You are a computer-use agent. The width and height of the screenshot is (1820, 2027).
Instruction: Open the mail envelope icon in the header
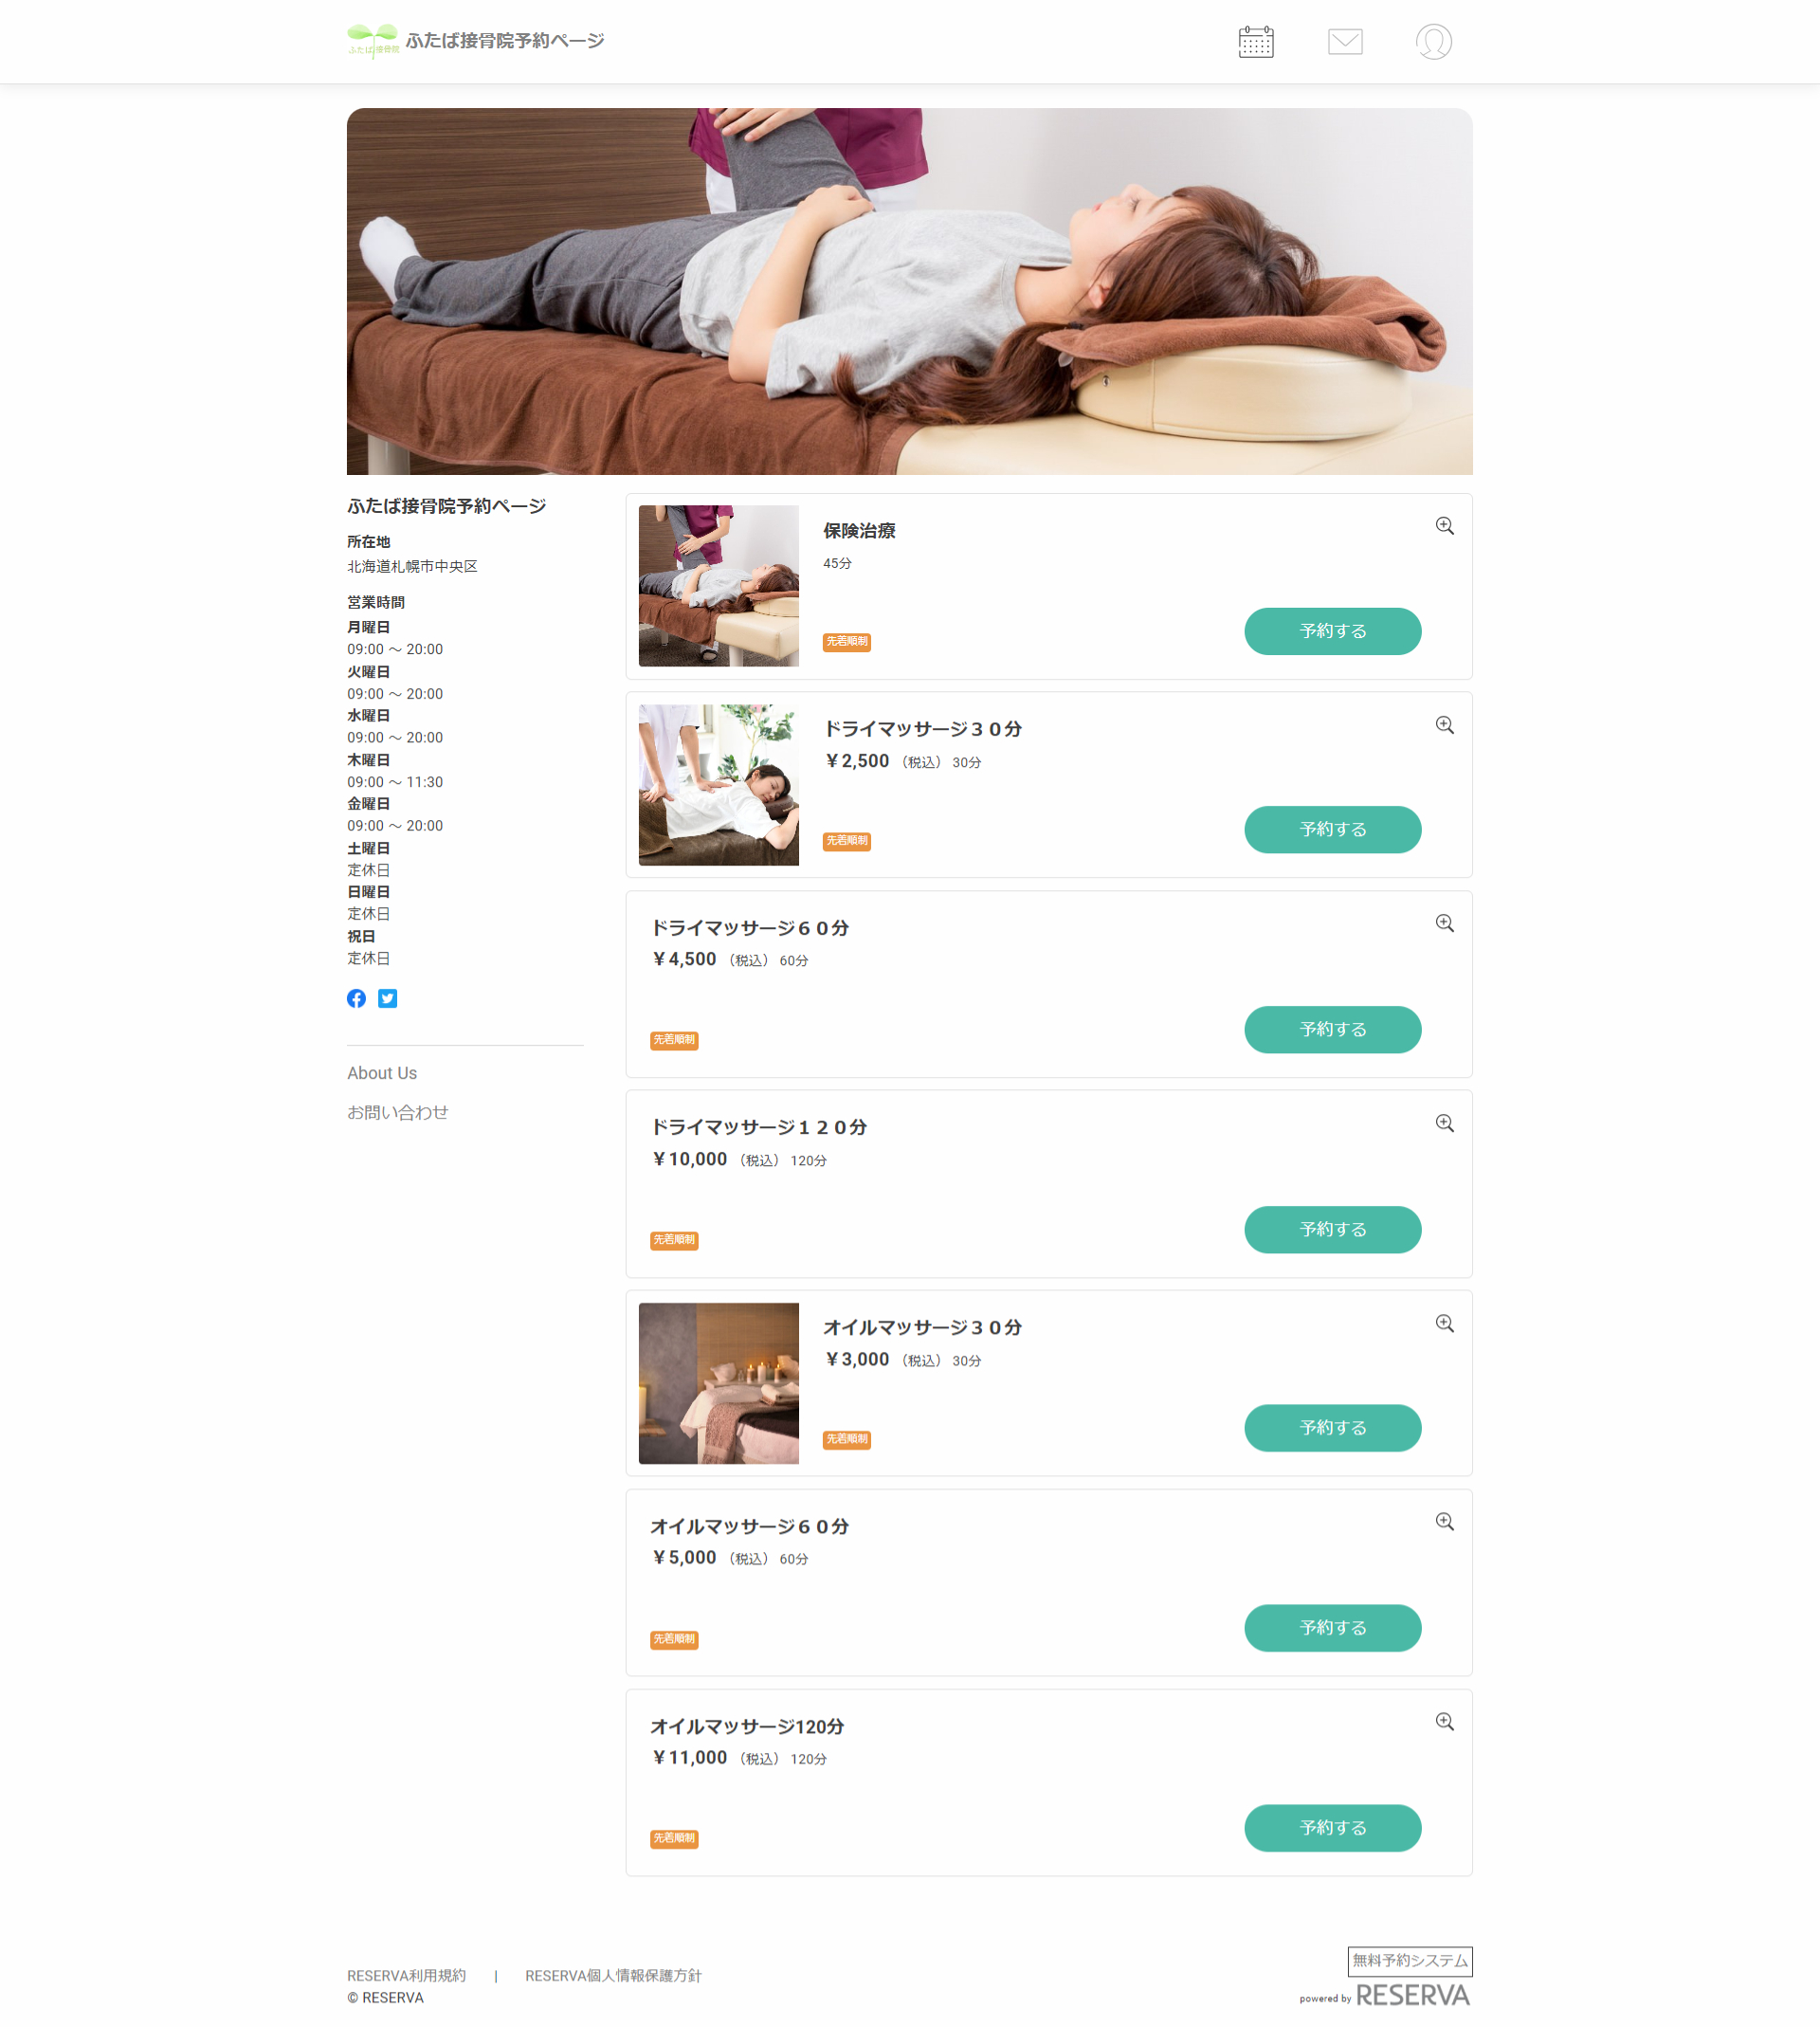click(x=1345, y=42)
